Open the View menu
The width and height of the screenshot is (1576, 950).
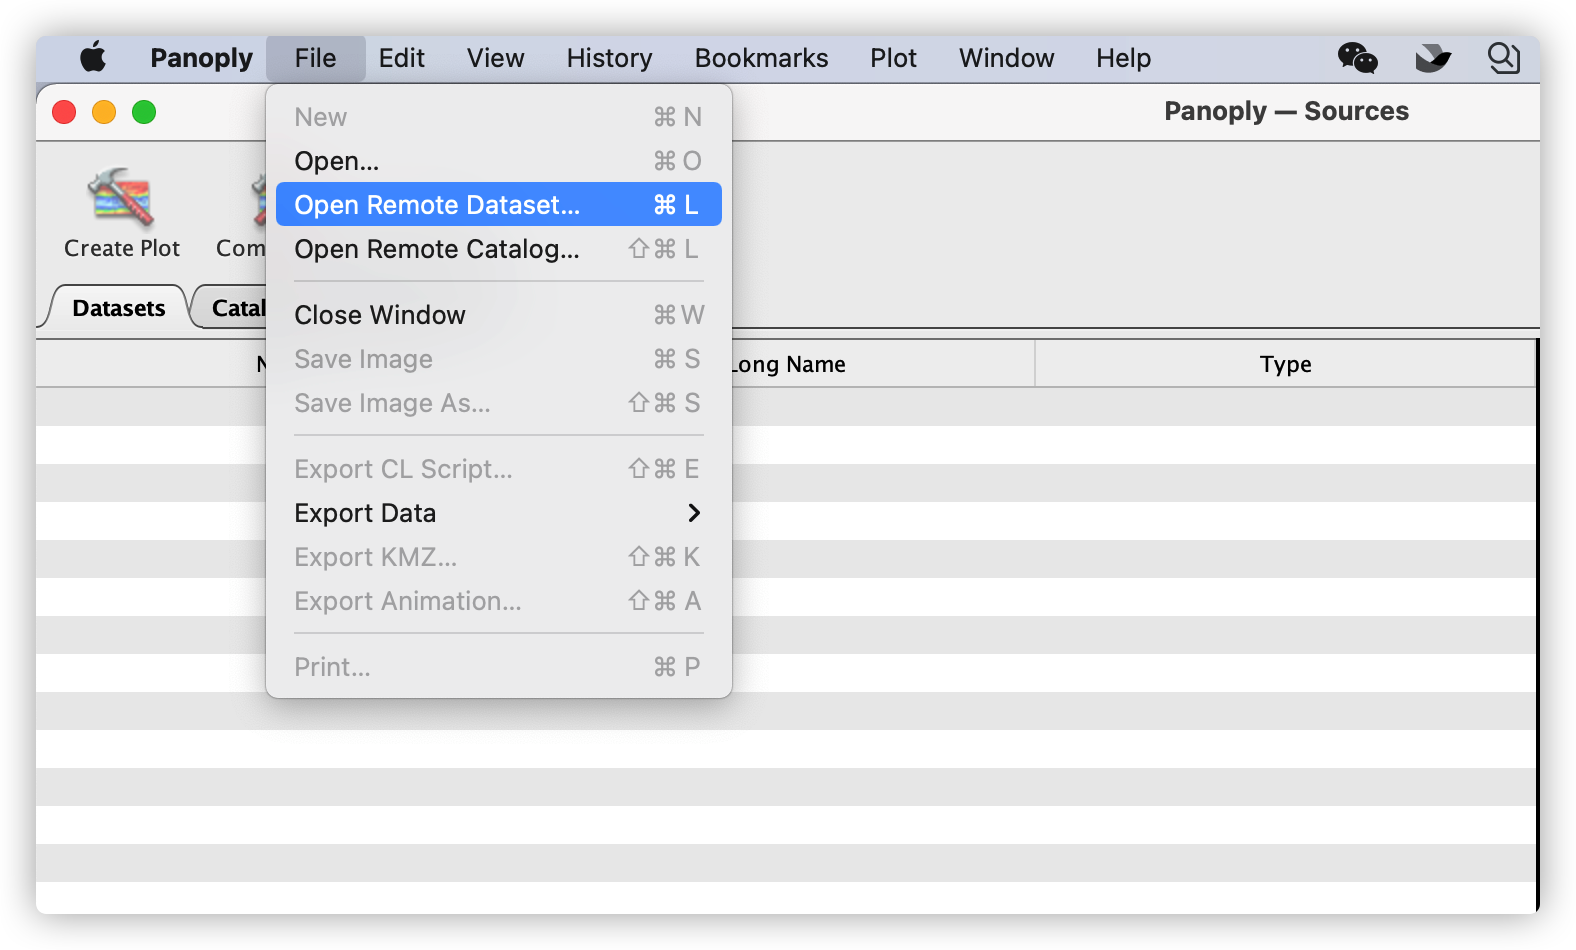click(x=495, y=58)
